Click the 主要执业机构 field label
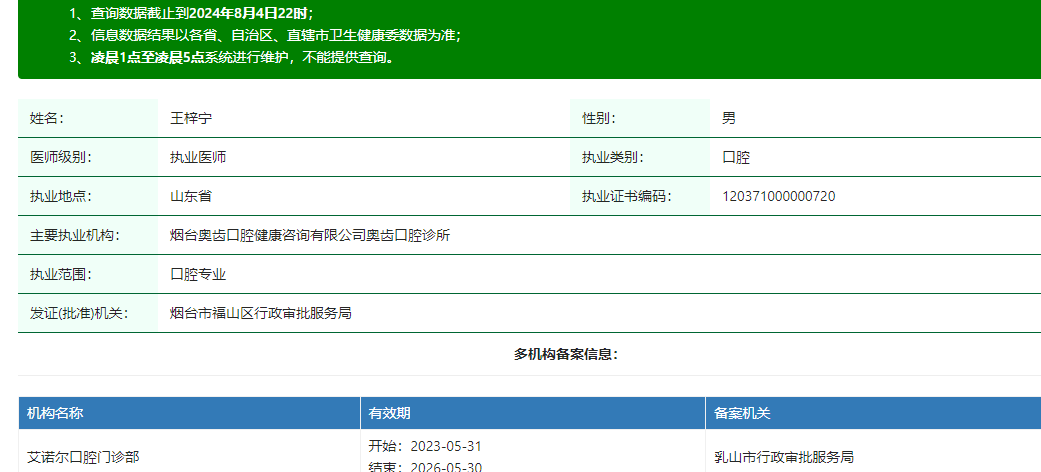1041x472 pixels. pos(75,236)
